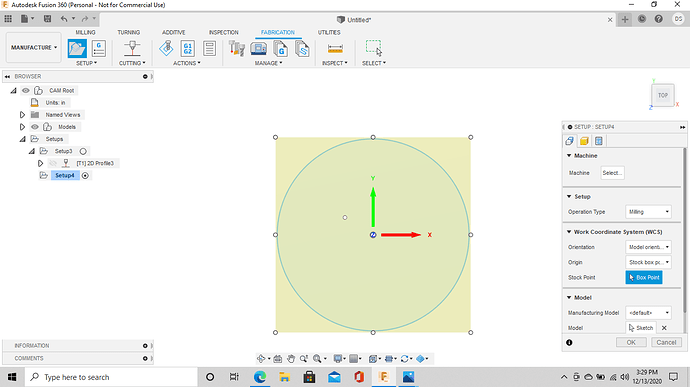Screen dimensions: 690x387
Task: Collapse the Setups tree node
Action: point(22,139)
